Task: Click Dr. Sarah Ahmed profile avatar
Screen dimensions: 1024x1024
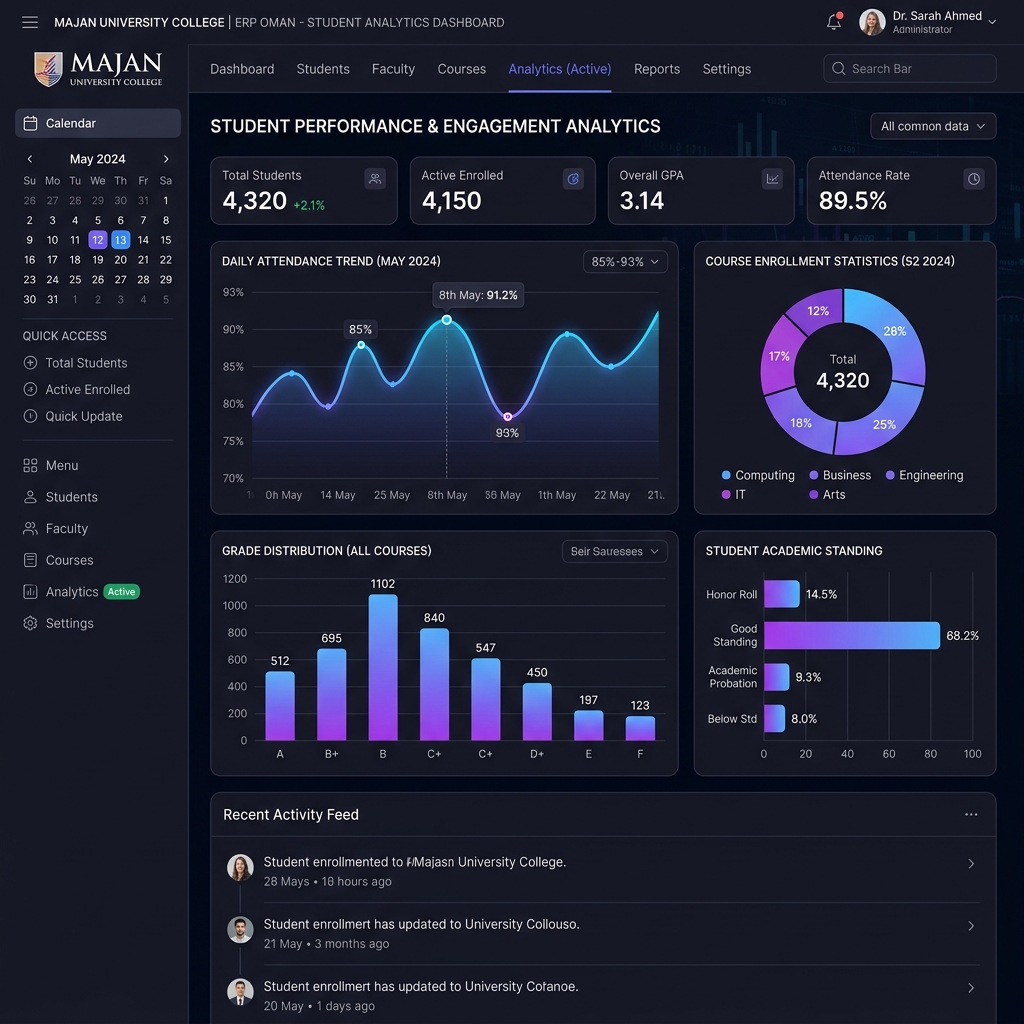Action: tap(872, 22)
